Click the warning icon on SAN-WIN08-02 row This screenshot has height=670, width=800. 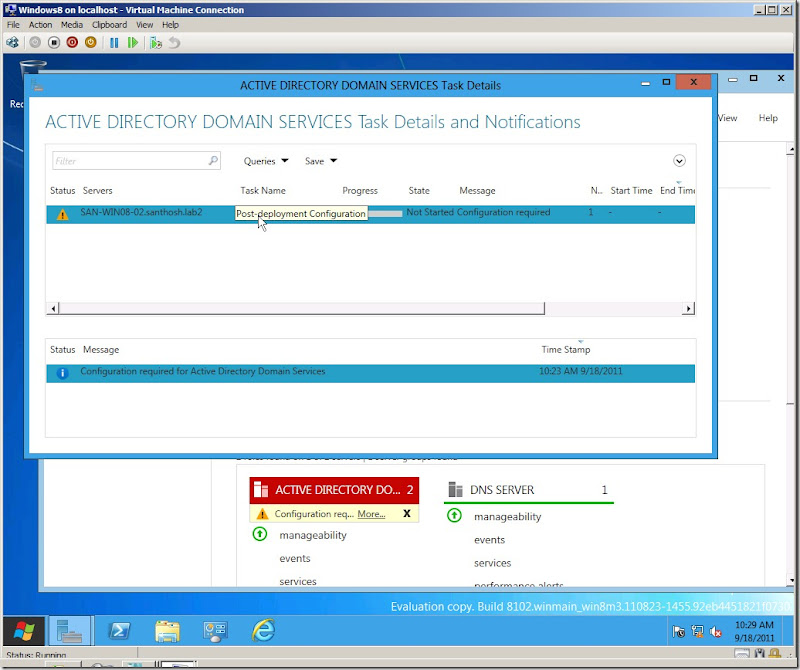click(x=62, y=214)
